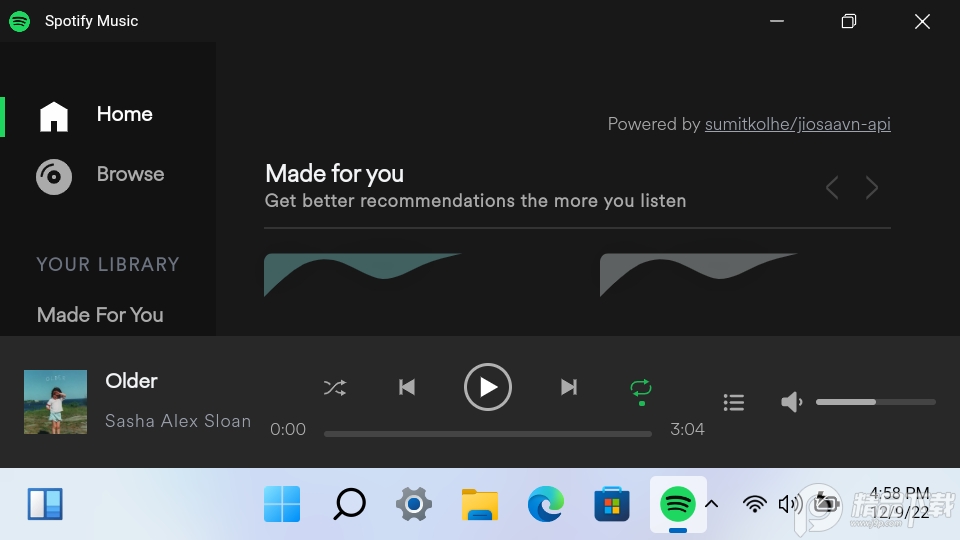Seek within the song progress bar
960x540 pixels.
pyautogui.click(x=487, y=433)
